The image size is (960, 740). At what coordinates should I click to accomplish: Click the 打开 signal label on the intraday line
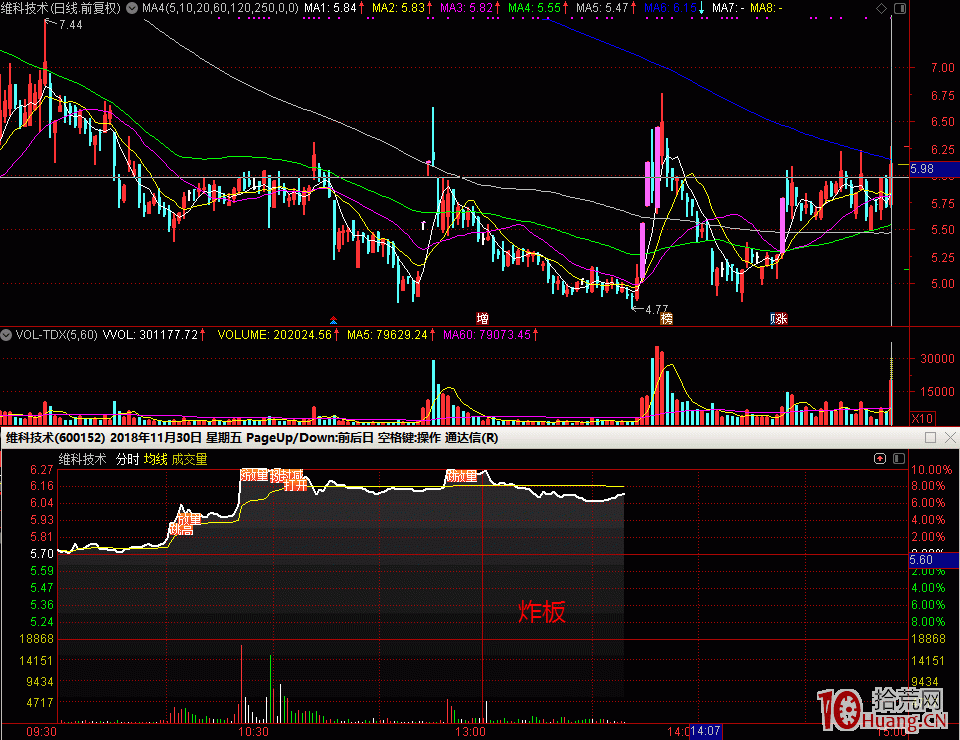point(294,486)
